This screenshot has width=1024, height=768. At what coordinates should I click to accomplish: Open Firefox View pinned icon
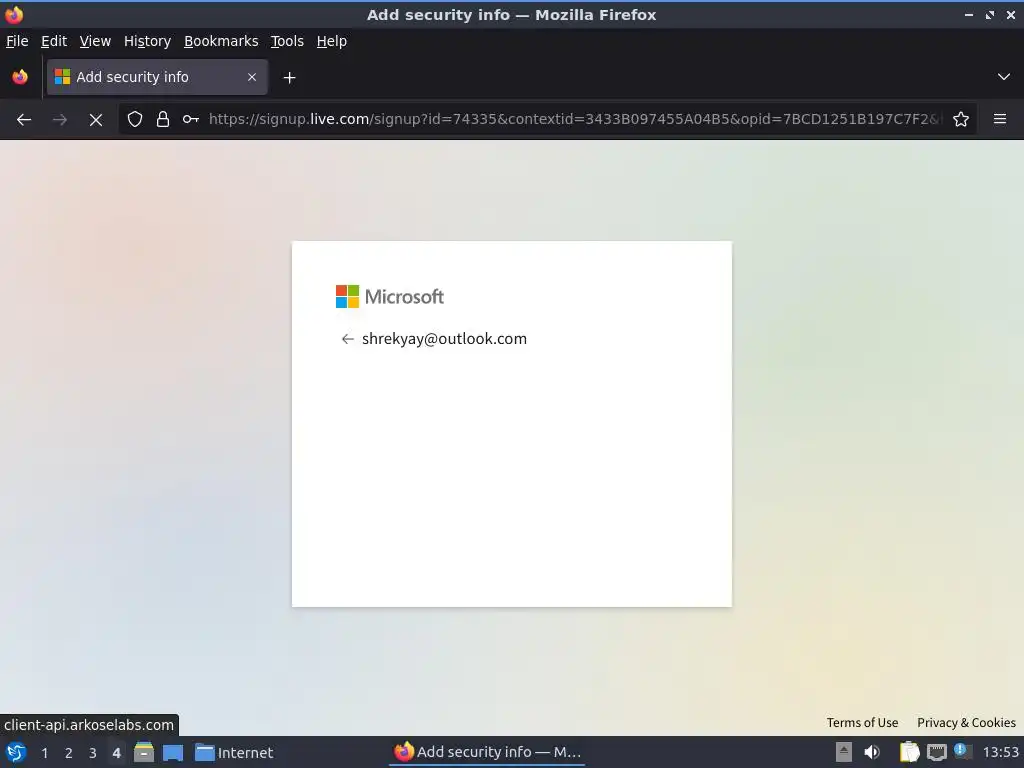(x=20, y=77)
